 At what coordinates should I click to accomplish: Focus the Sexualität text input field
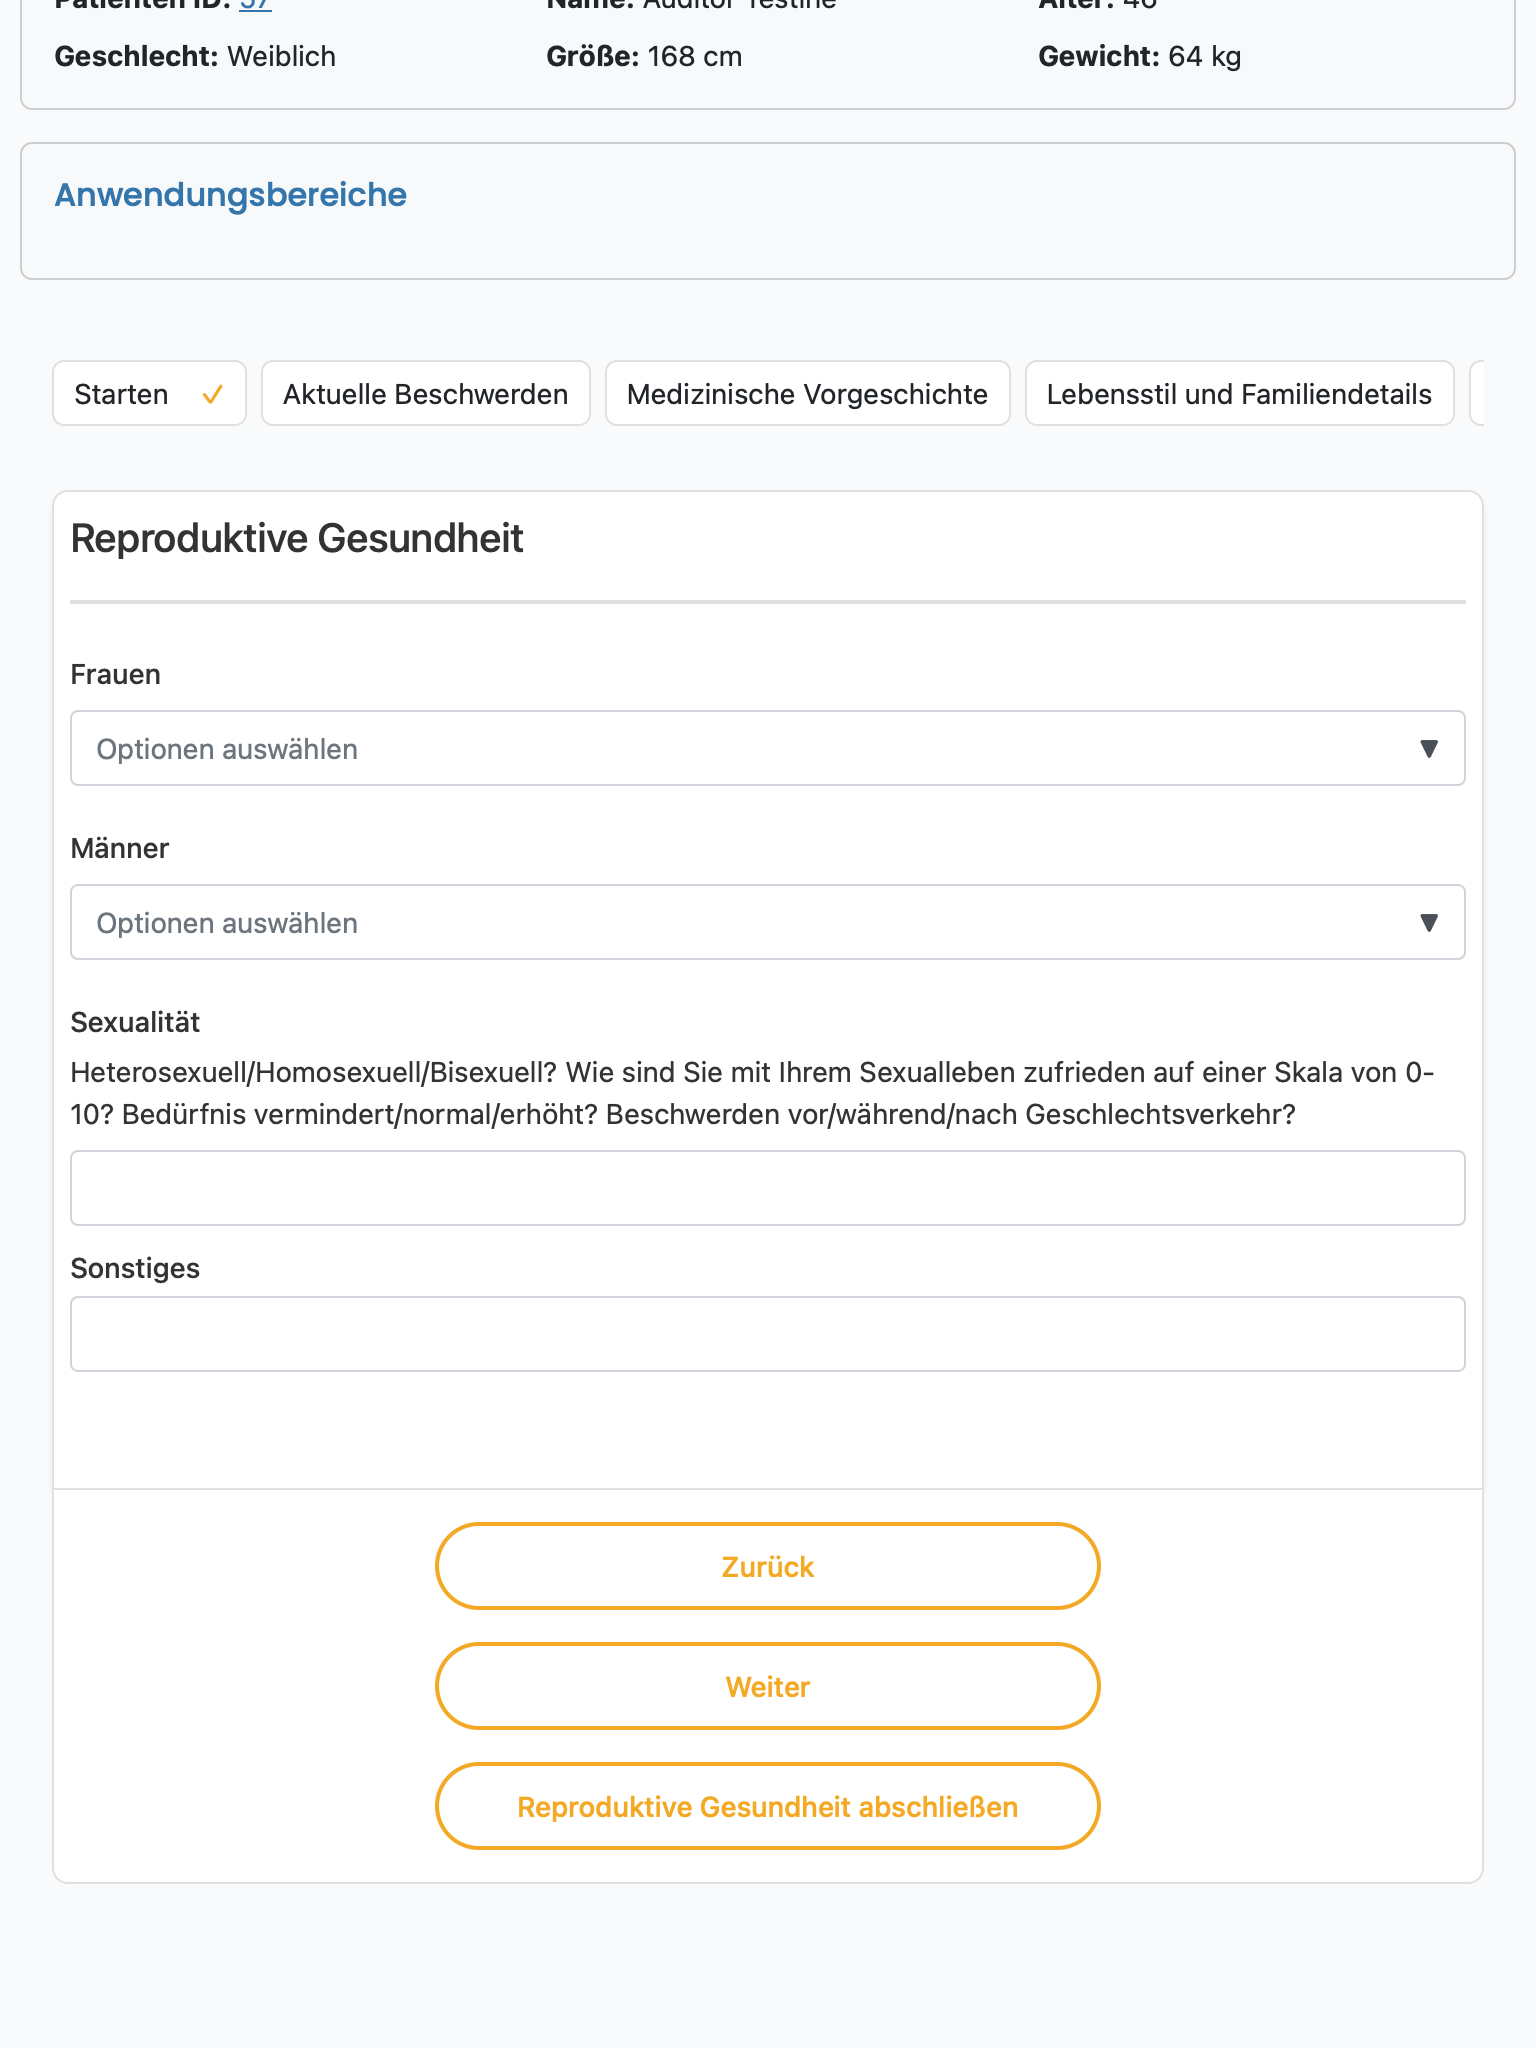click(768, 1188)
